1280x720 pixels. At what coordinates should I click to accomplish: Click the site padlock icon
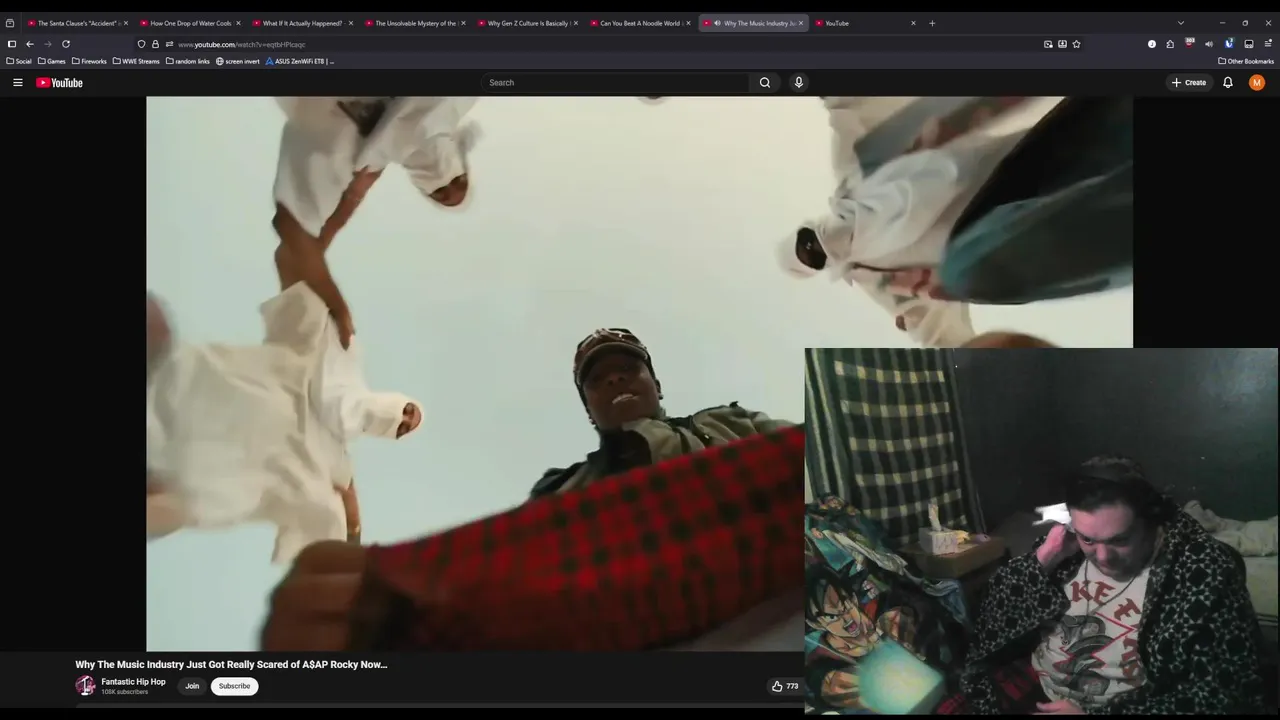[x=155, y=44]
